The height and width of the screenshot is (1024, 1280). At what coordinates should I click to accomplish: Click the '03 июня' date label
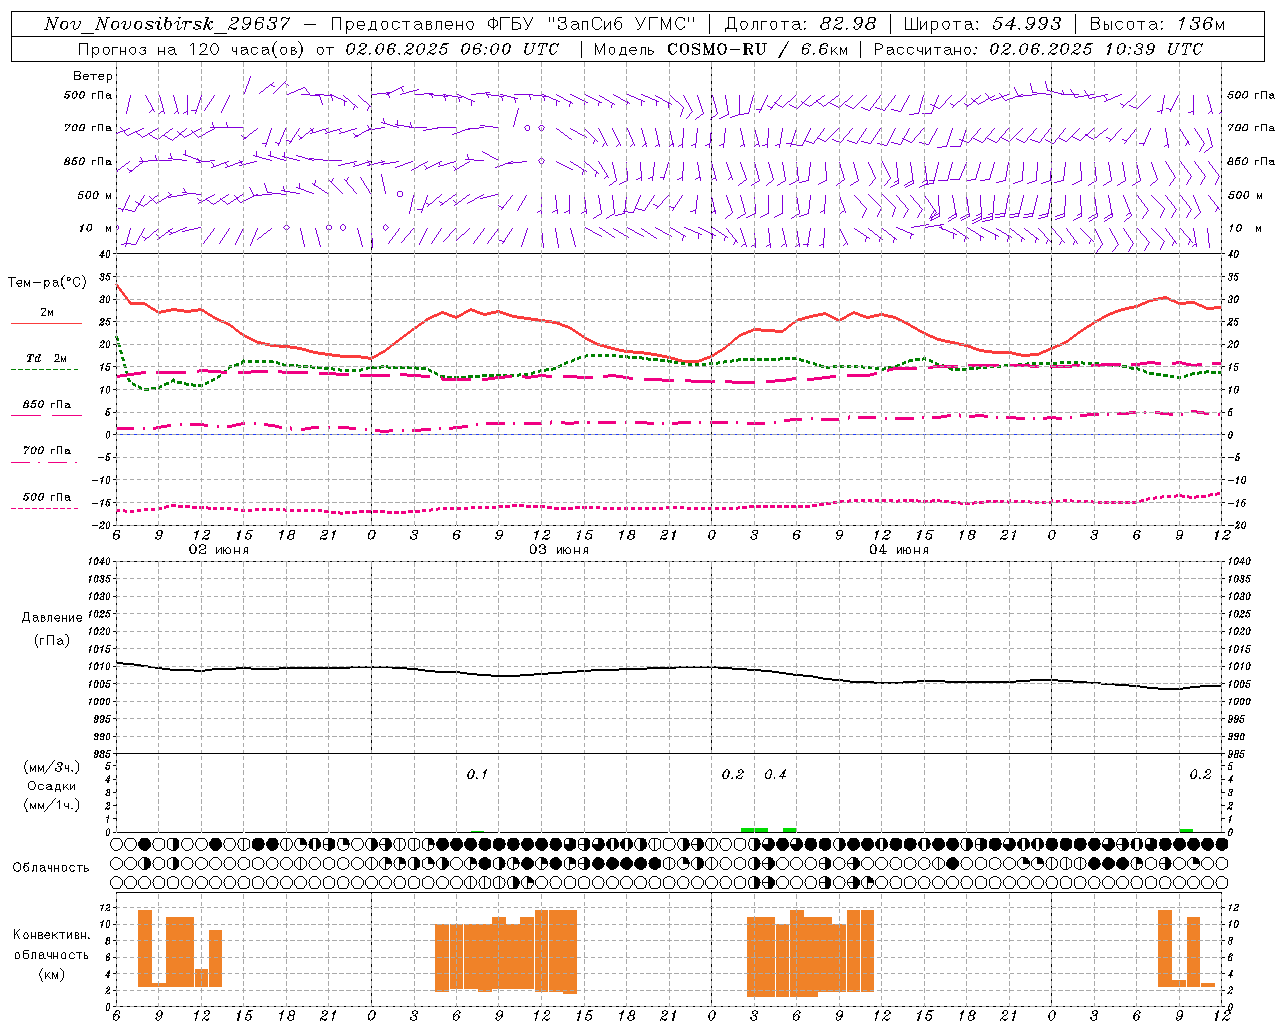point(559,550)
